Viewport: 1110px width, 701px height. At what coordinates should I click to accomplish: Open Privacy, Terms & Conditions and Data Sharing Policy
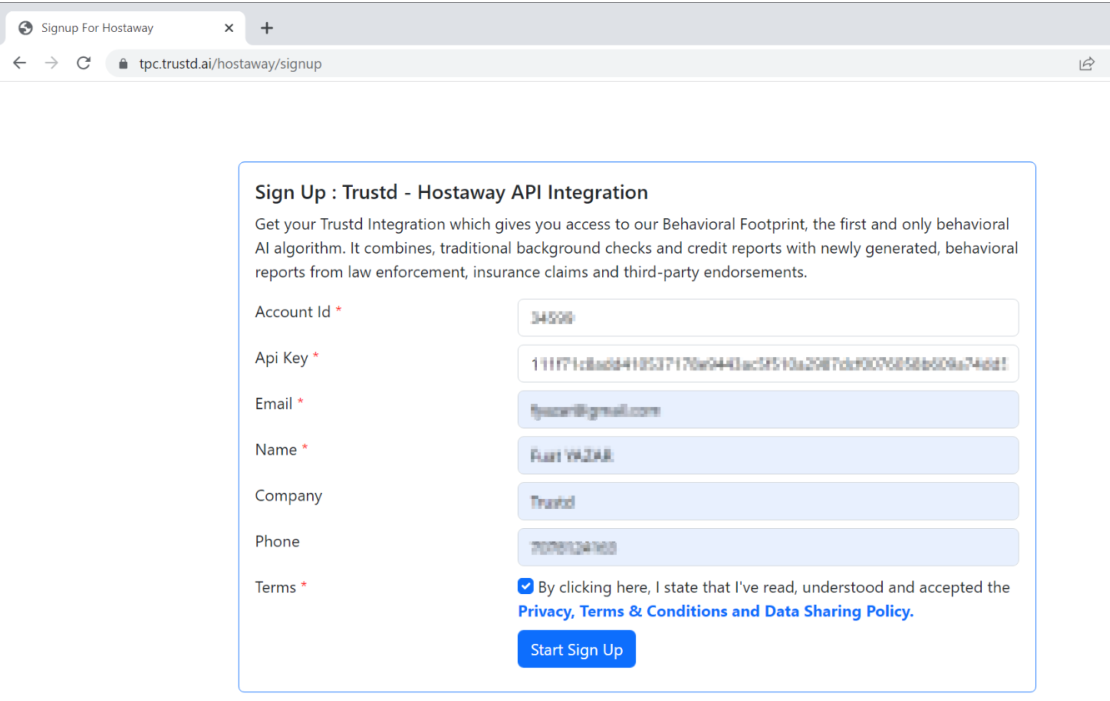716,611
